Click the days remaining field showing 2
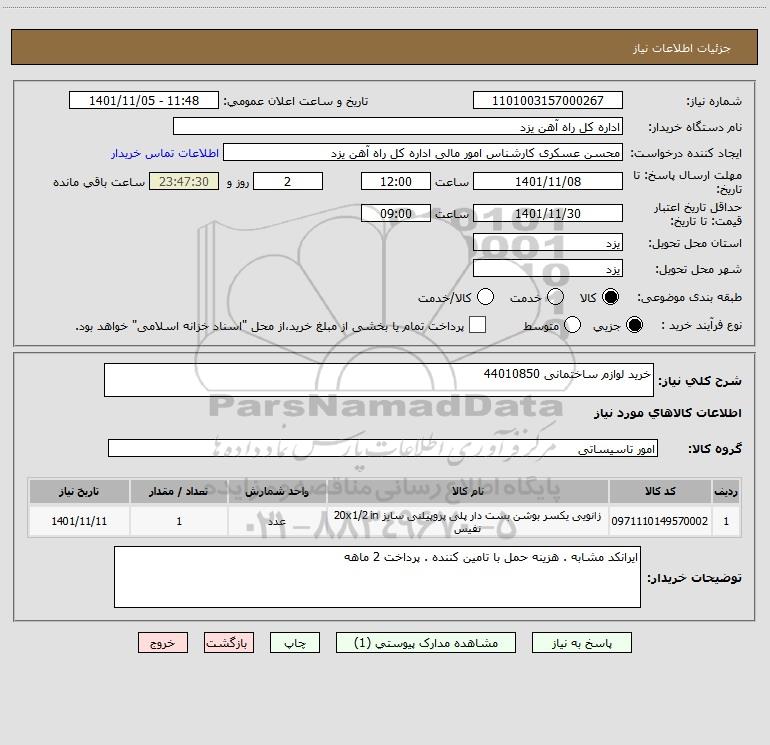 pyautogui.click(x=288, y=181)
